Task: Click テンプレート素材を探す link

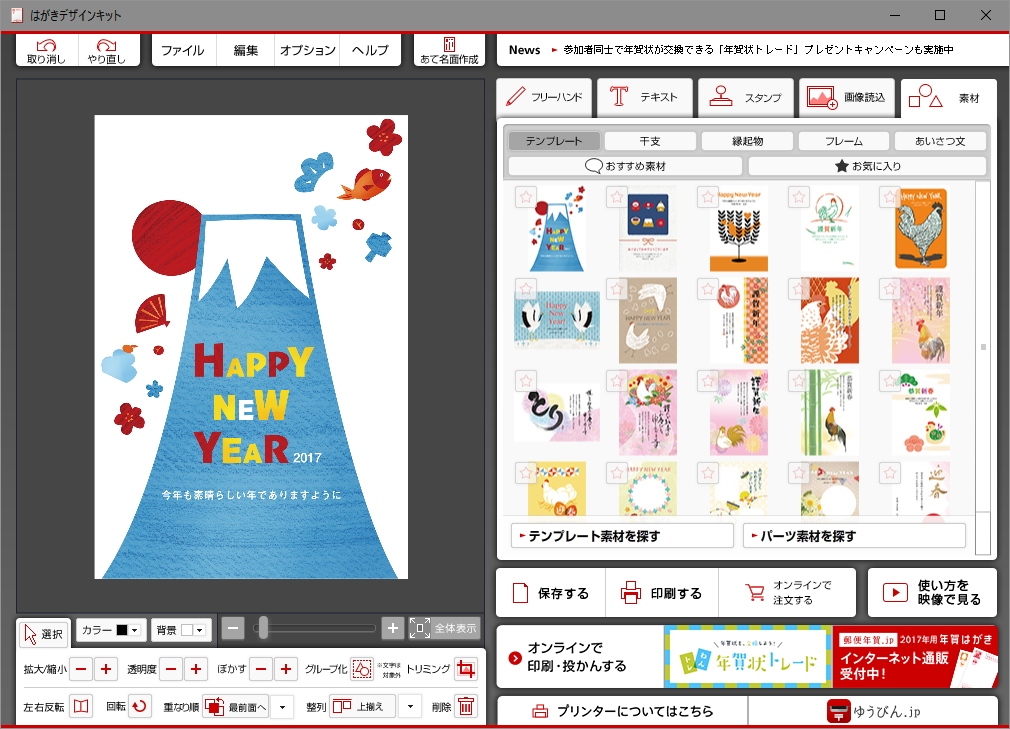Action: pos(622,536)
